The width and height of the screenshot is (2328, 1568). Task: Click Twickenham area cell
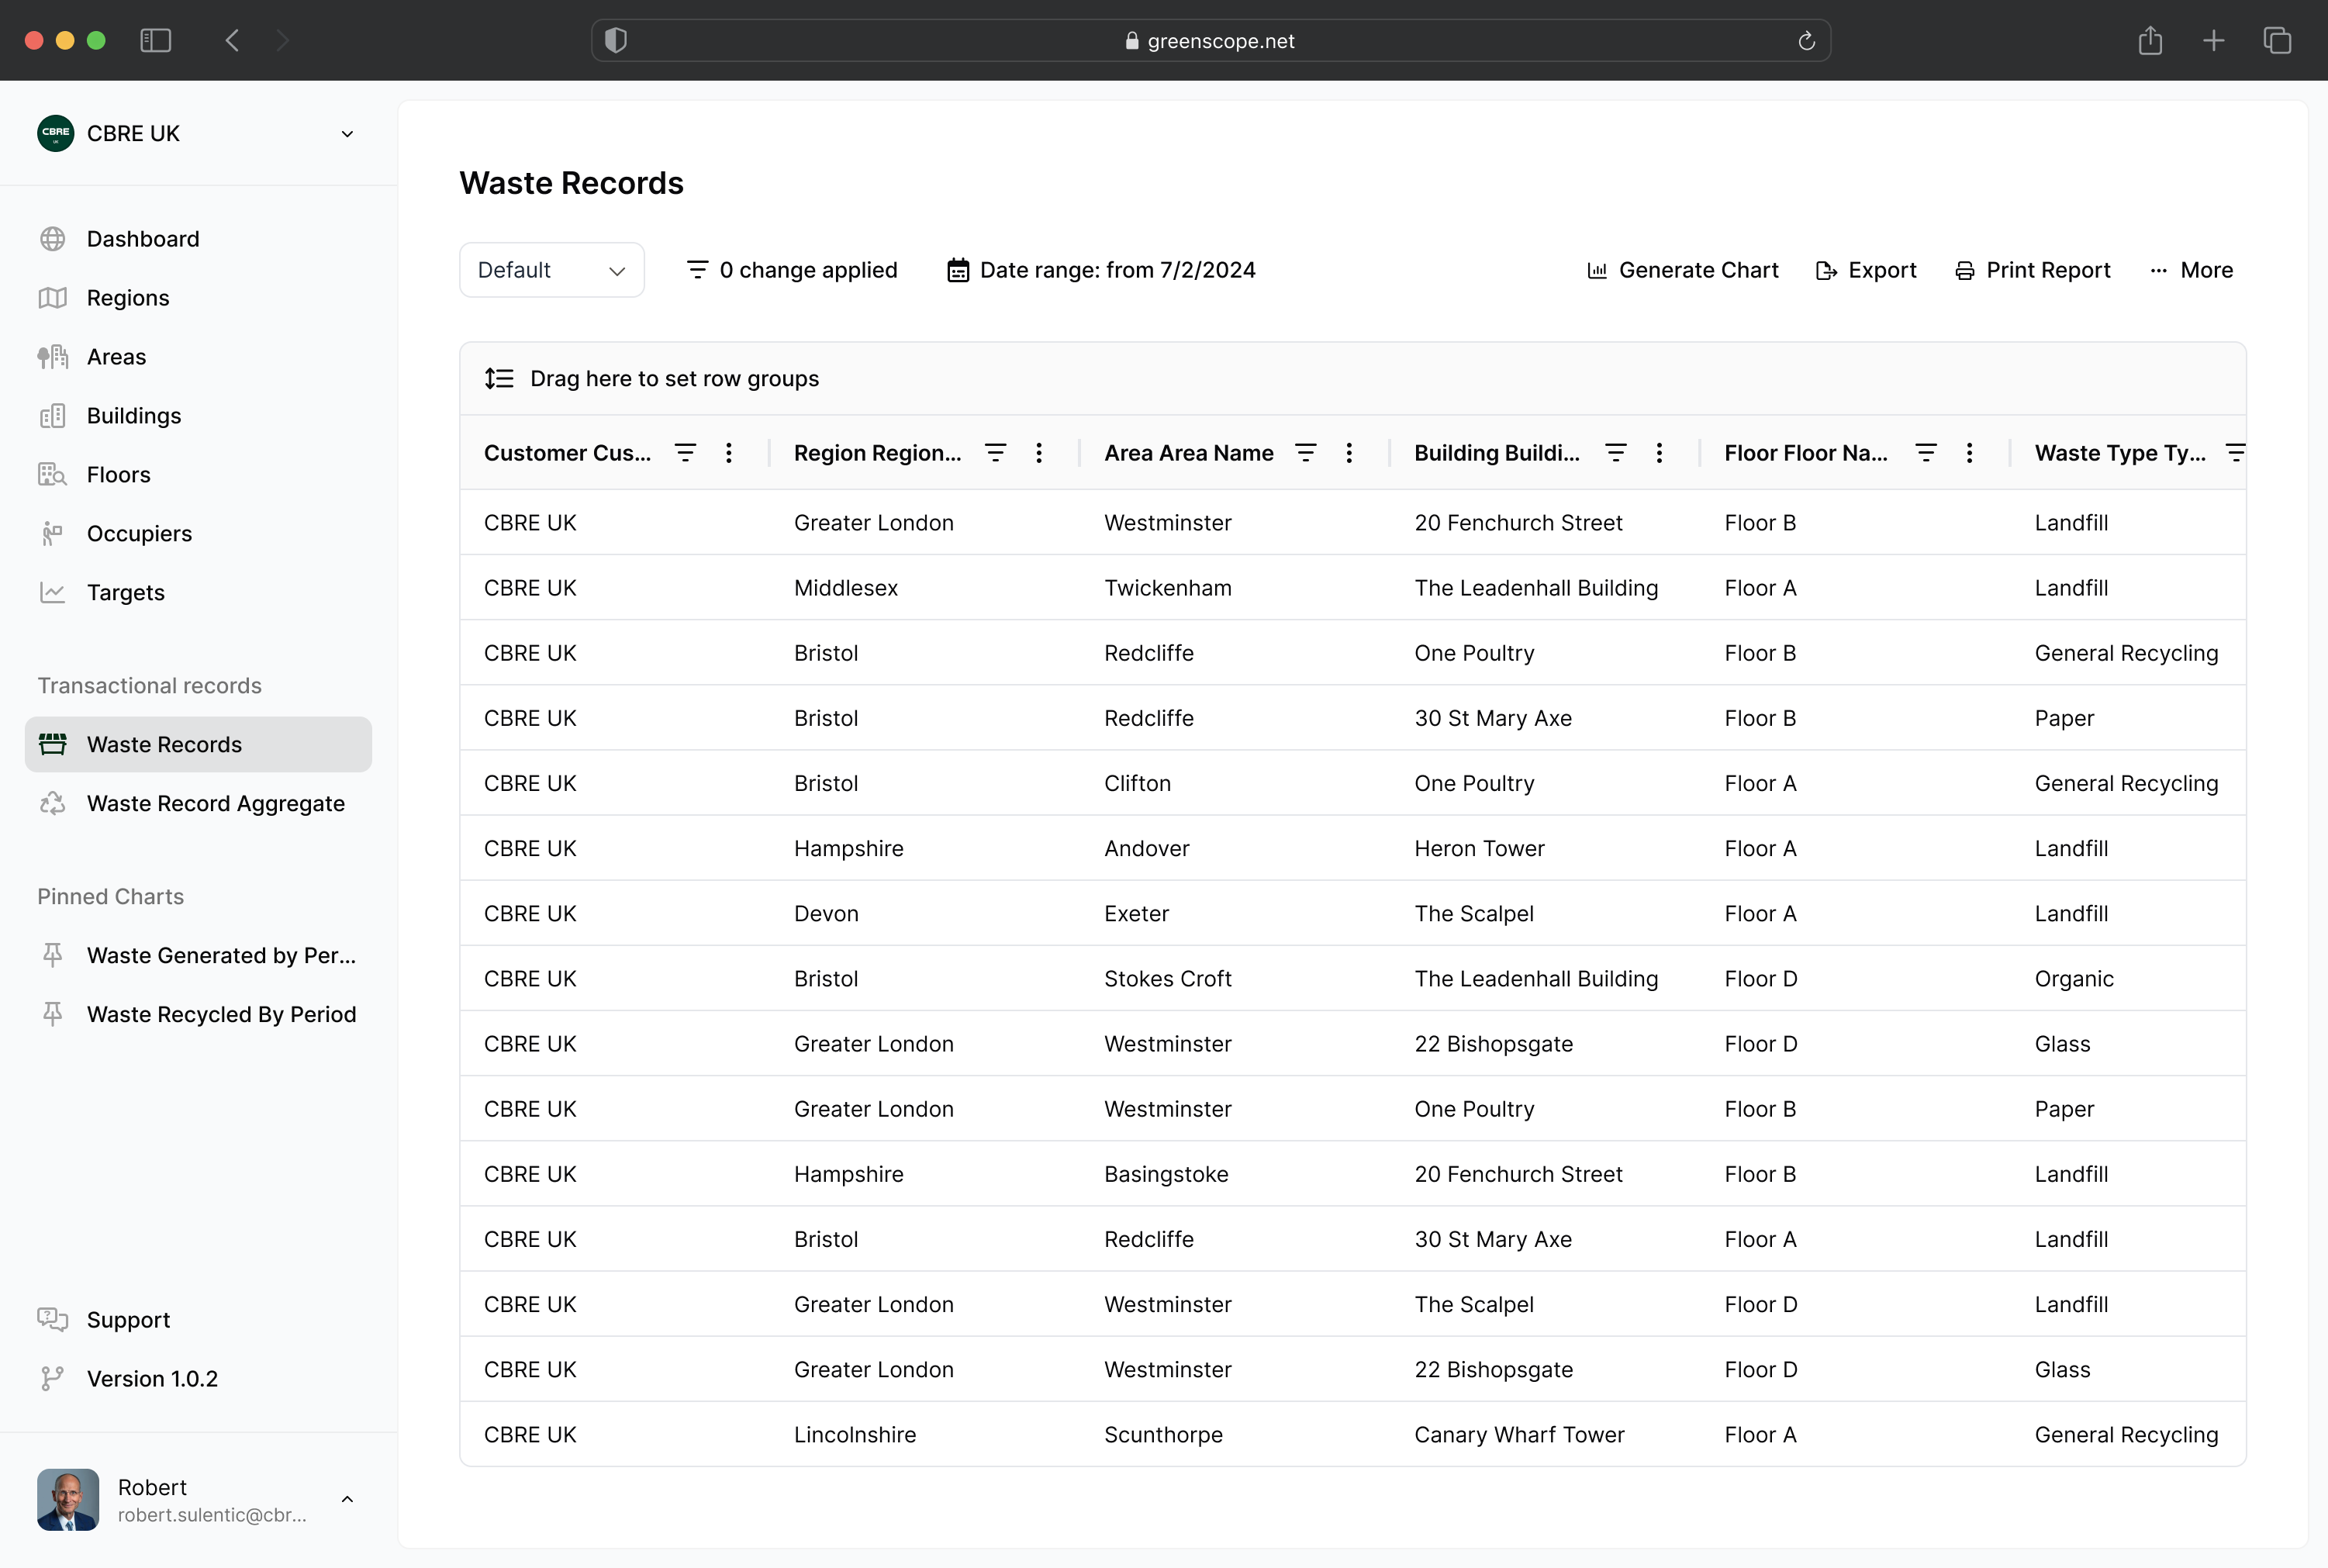pos(1168,588)
